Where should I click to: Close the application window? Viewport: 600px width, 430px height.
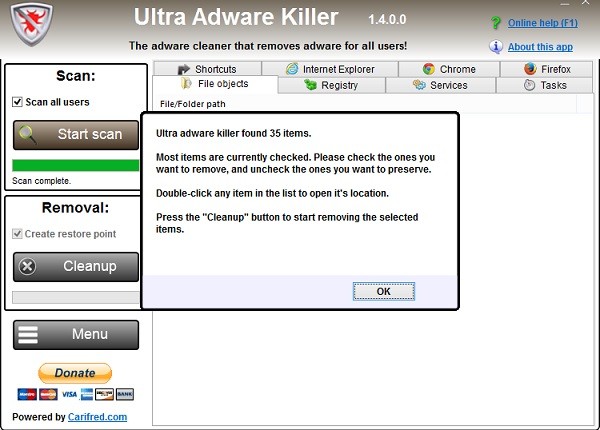[585, 2]
